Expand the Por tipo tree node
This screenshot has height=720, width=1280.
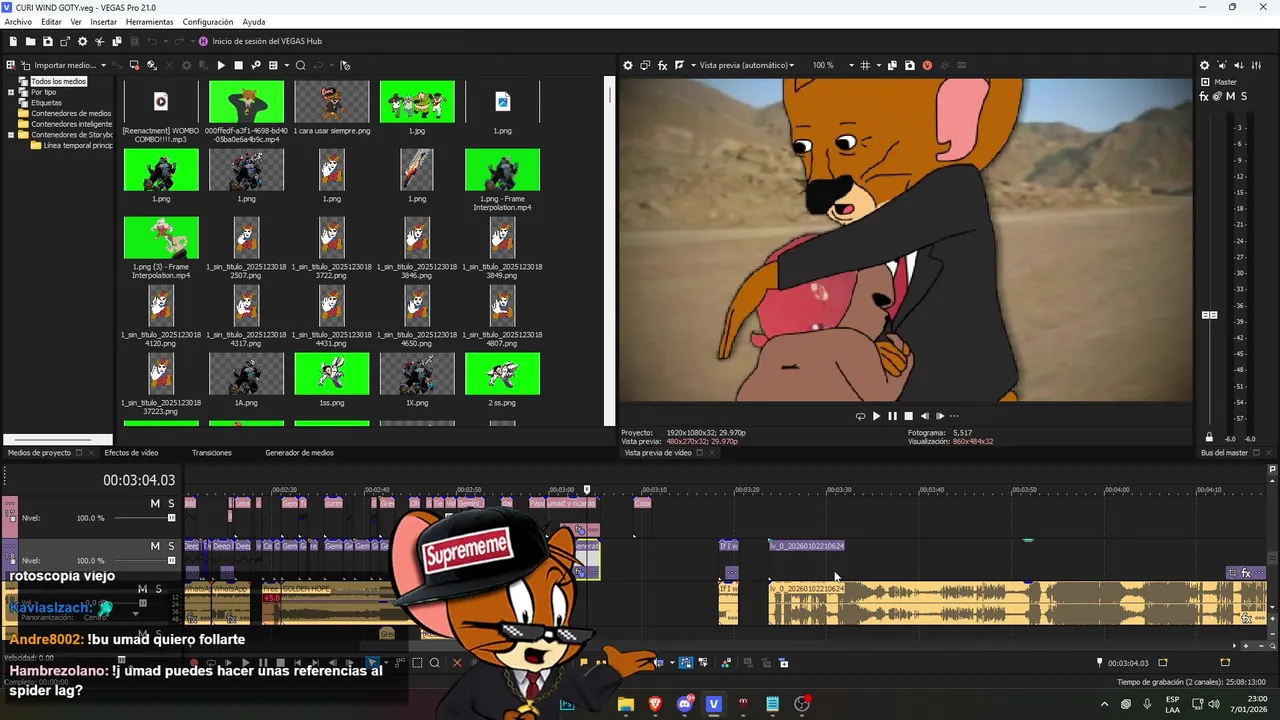coord(11,92)
